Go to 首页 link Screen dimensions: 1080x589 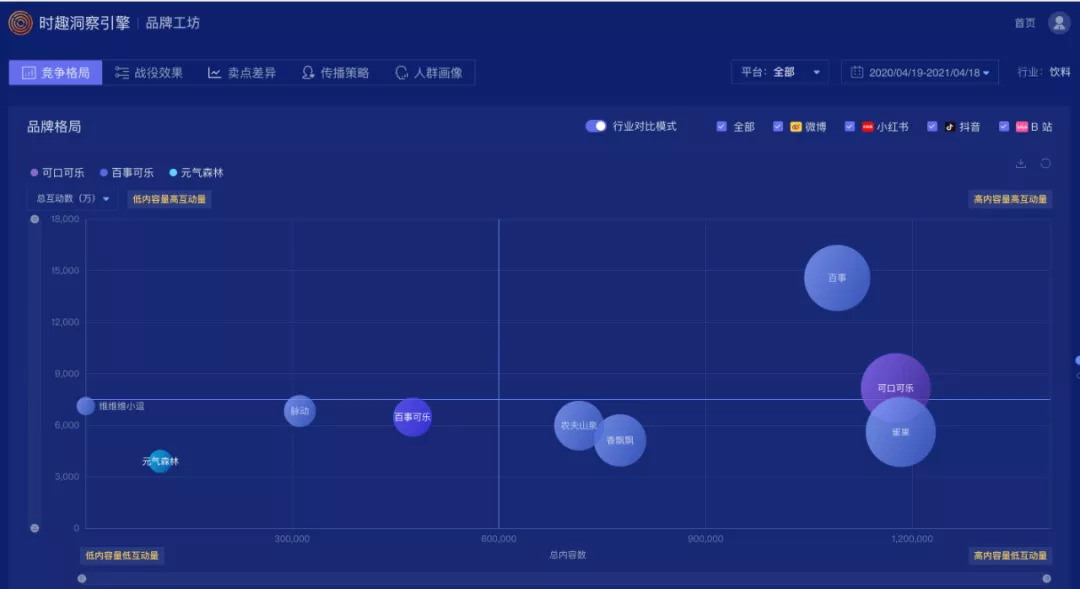pyautogui.click(x=1024, y=23)
